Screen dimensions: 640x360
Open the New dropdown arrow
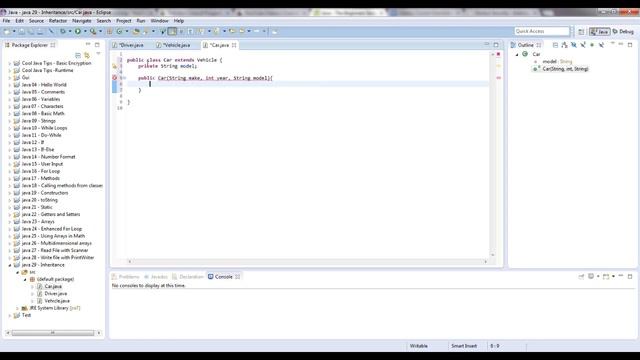14,31
